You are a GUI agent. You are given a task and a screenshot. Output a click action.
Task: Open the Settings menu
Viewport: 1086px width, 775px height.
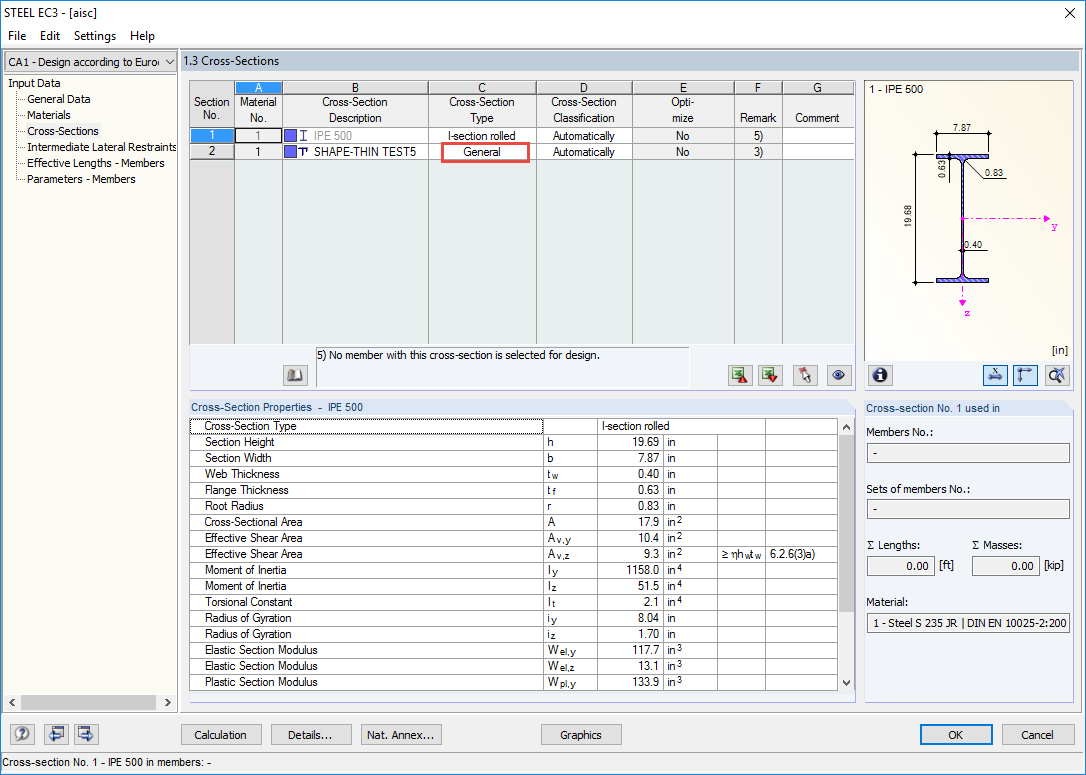[95, 36]
